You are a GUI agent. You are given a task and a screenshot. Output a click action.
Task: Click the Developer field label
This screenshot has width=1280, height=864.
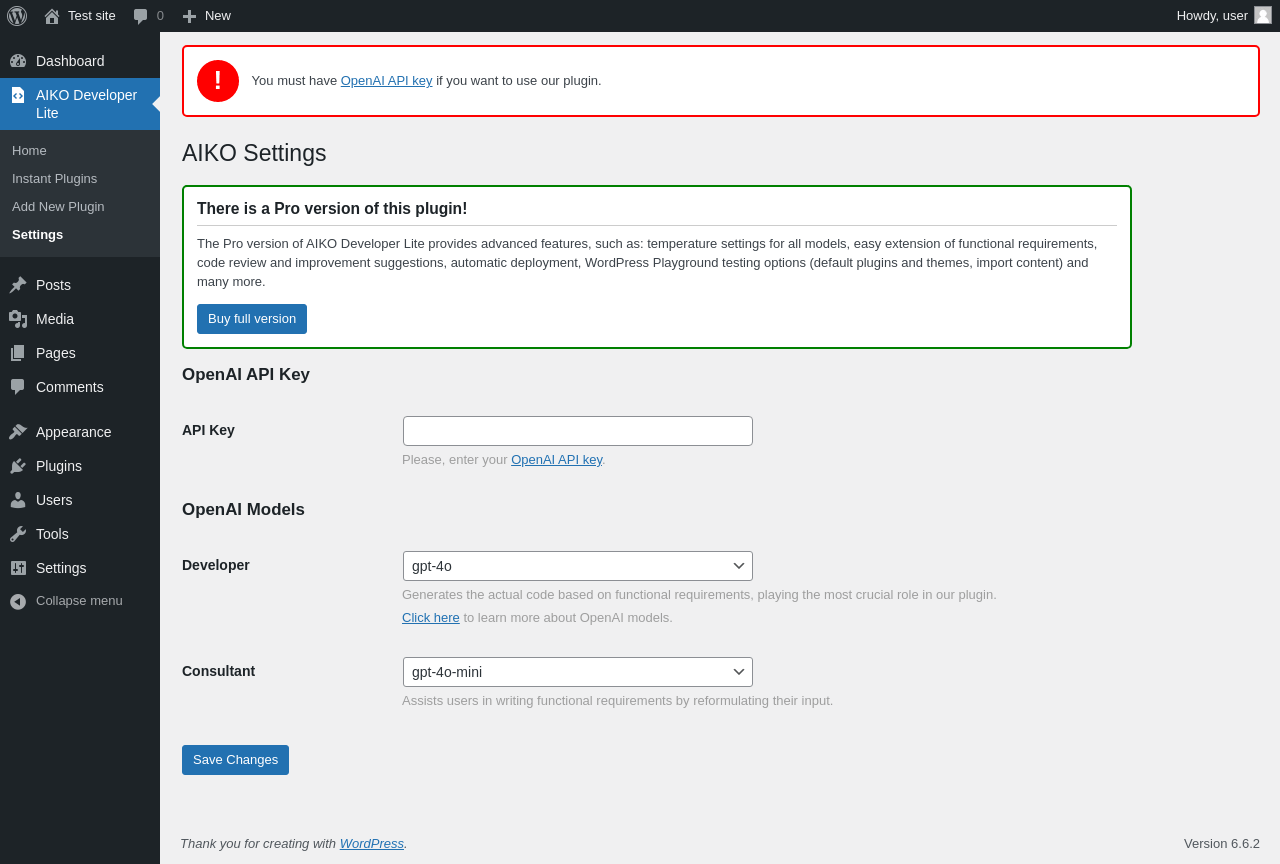coord(216,565)
